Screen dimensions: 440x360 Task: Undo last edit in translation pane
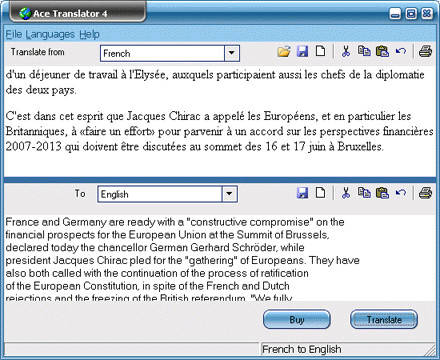point(401,193)
